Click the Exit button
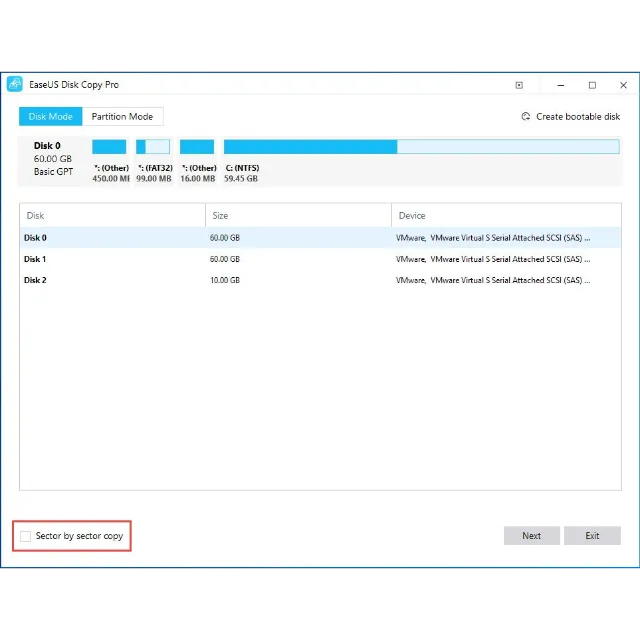 592,536
